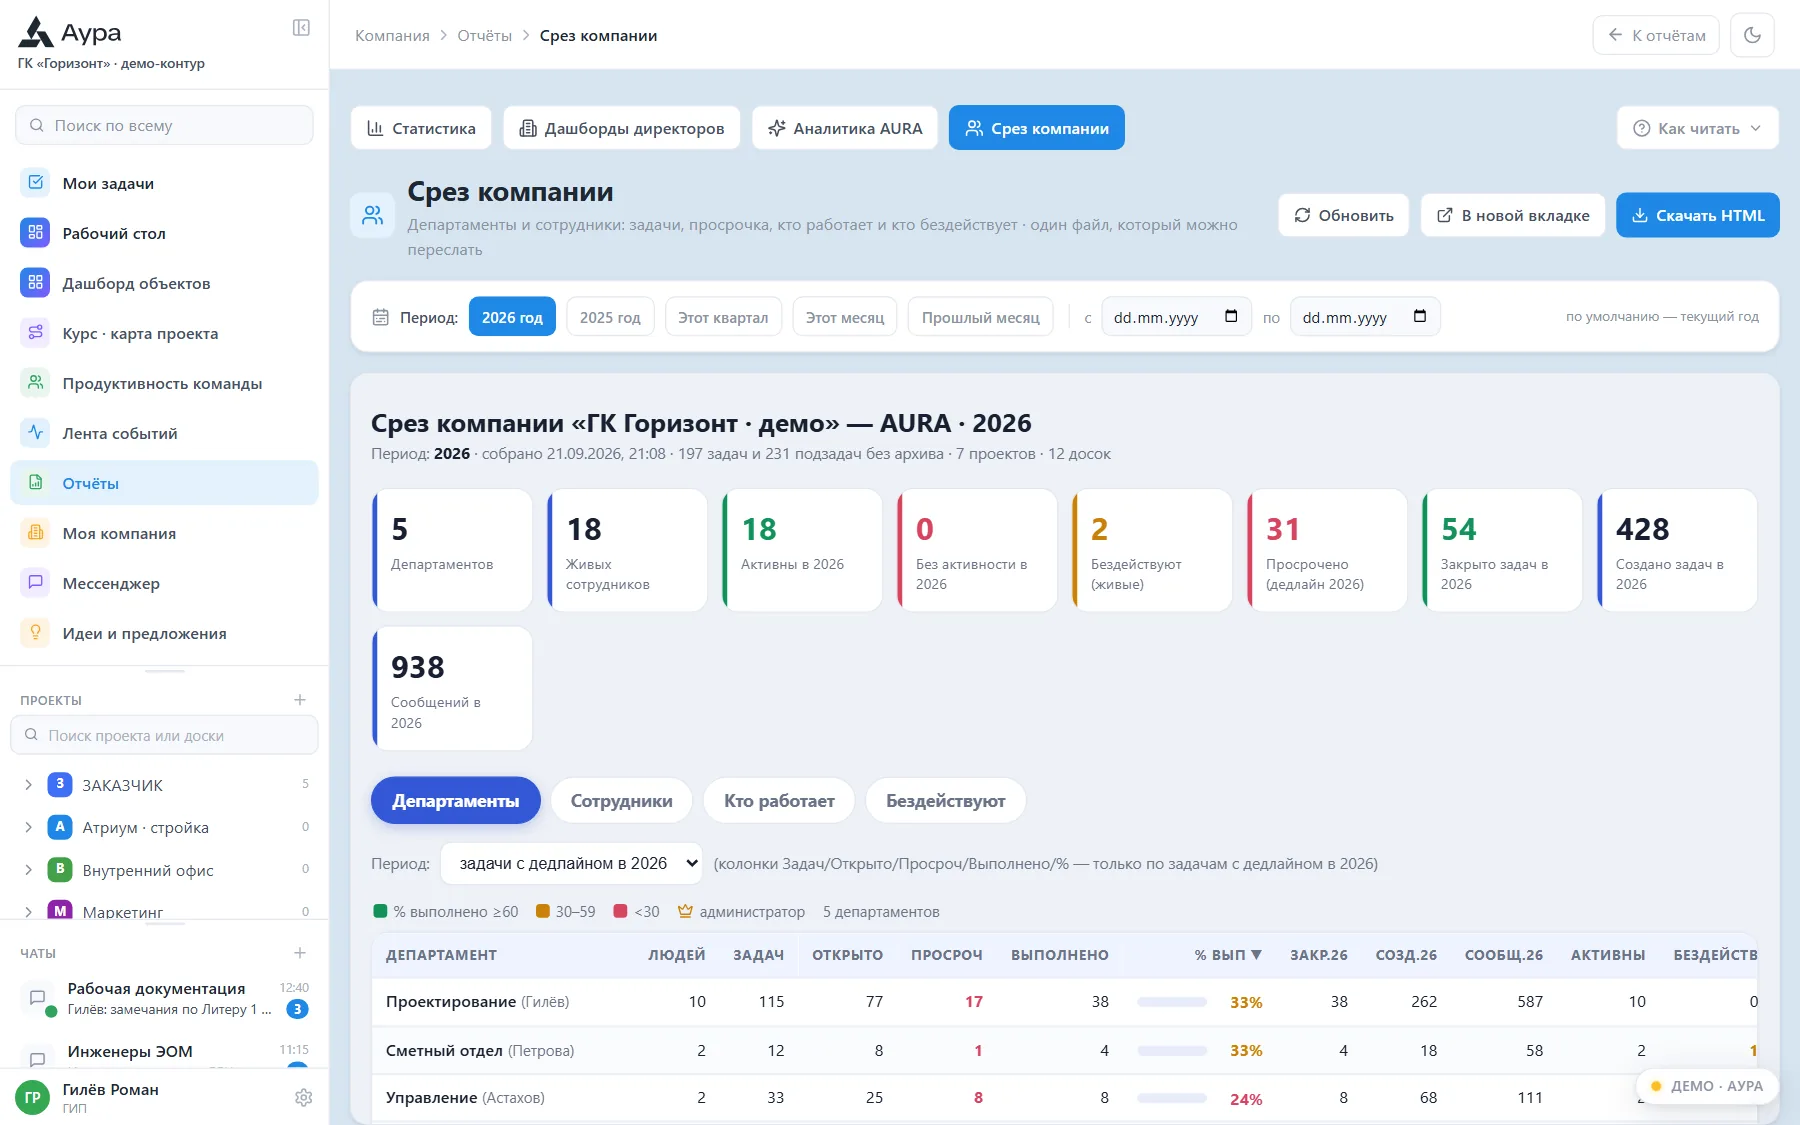
Task: Select the Этот месяц period
Action: [845, 317]
